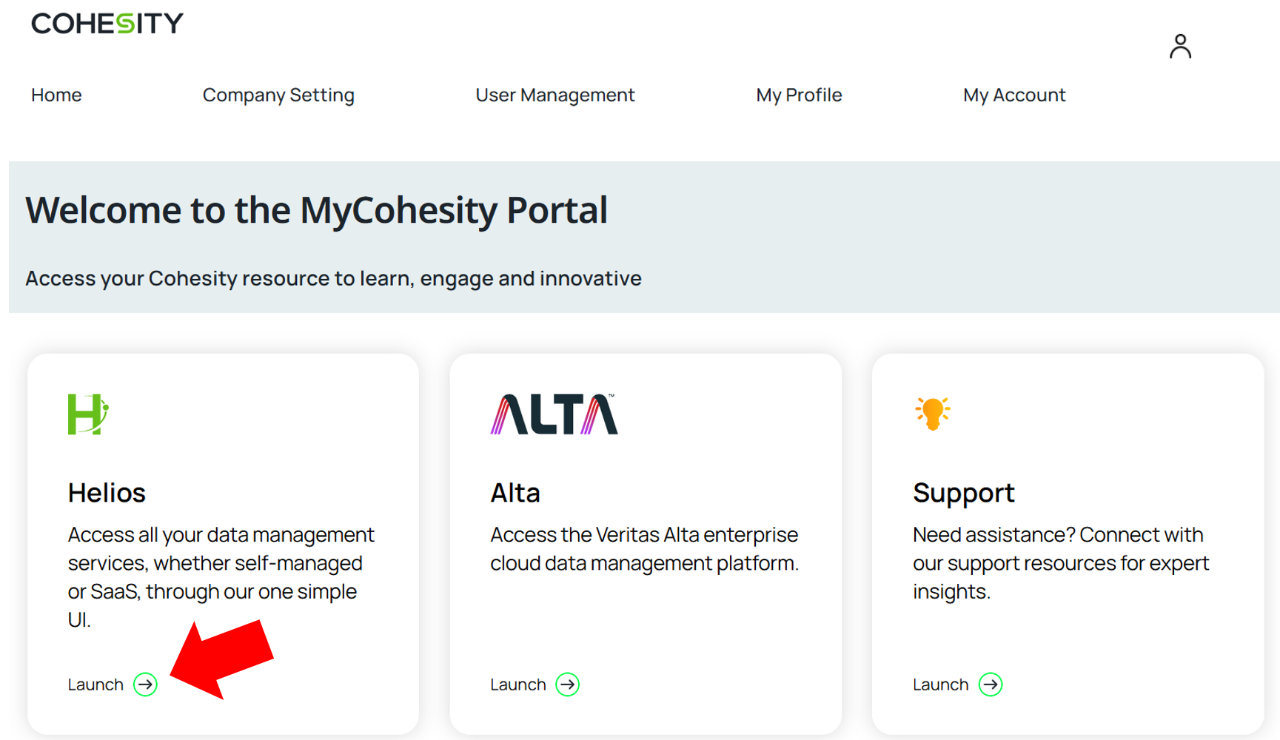
Task: Click the Veritas Alta description text
Action: pyautogui.click(x=645, y=549)
